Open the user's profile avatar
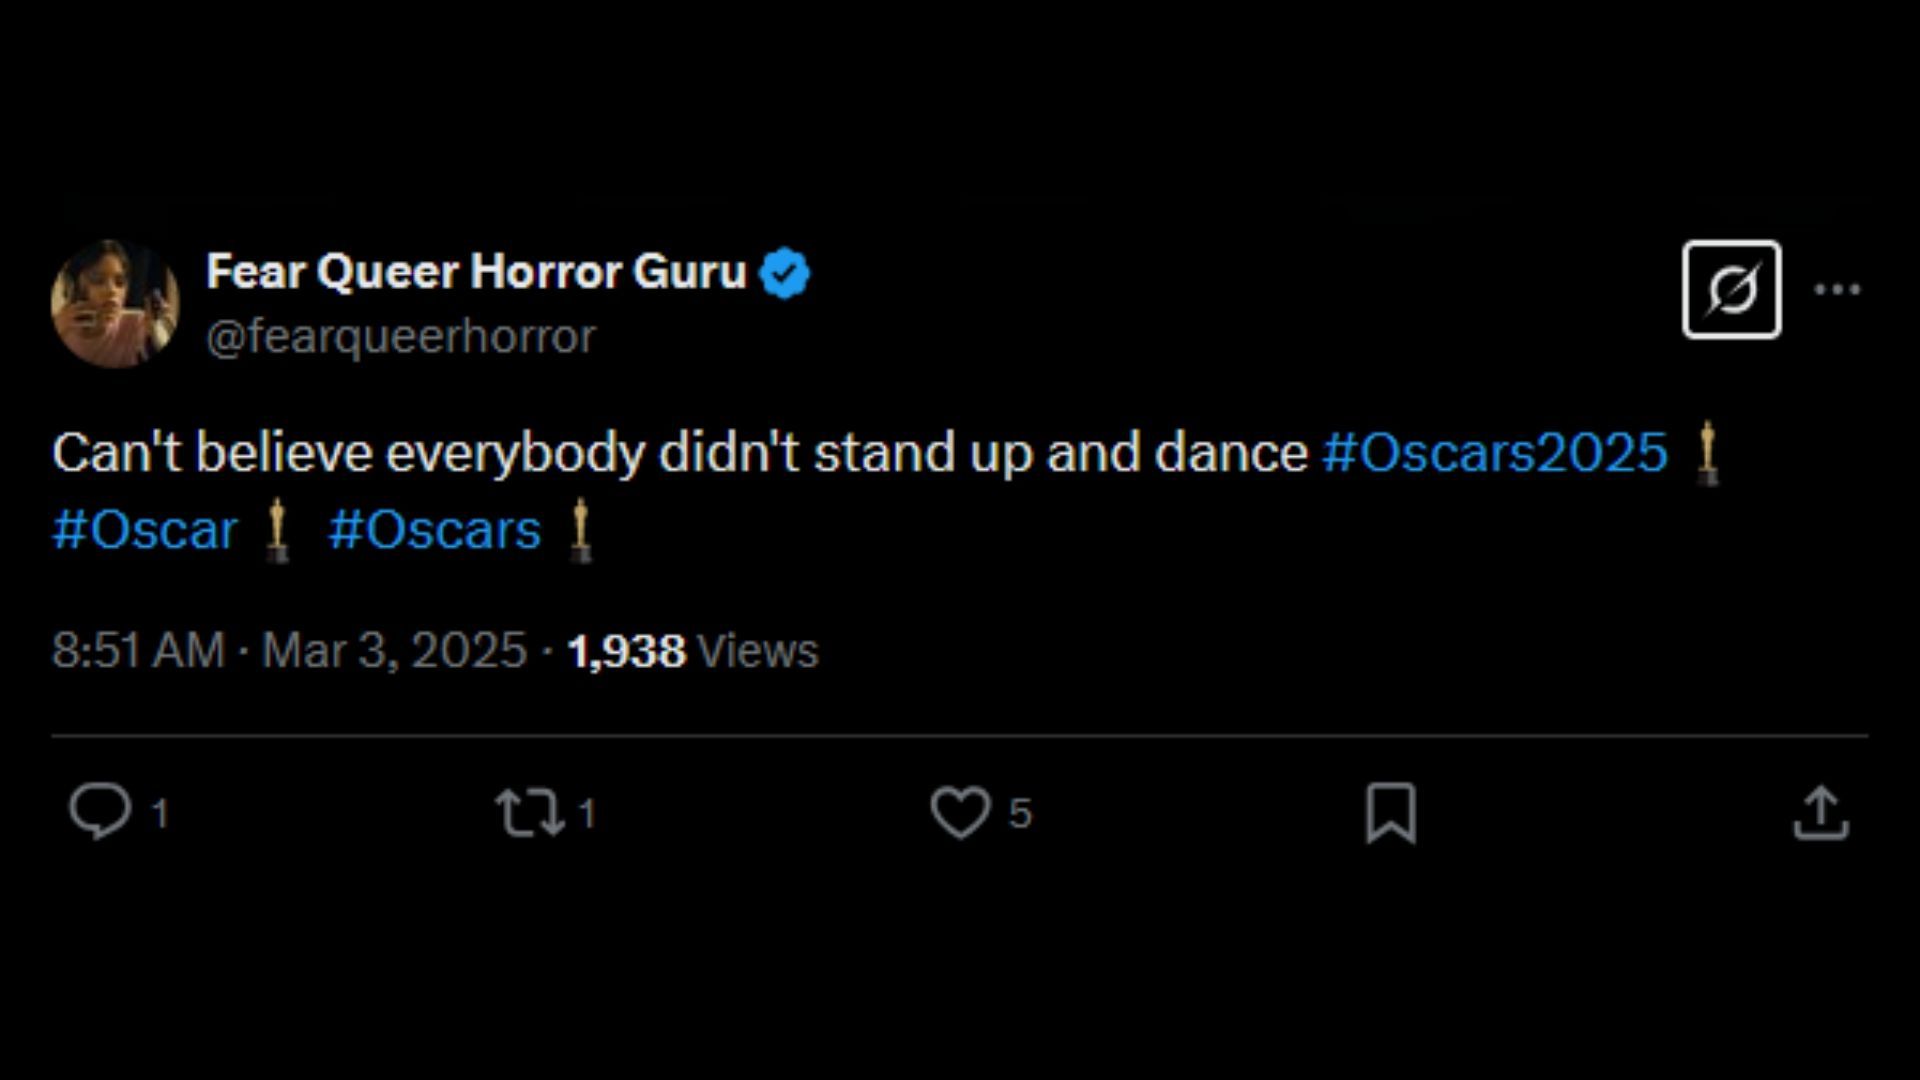 pos(115,304)
